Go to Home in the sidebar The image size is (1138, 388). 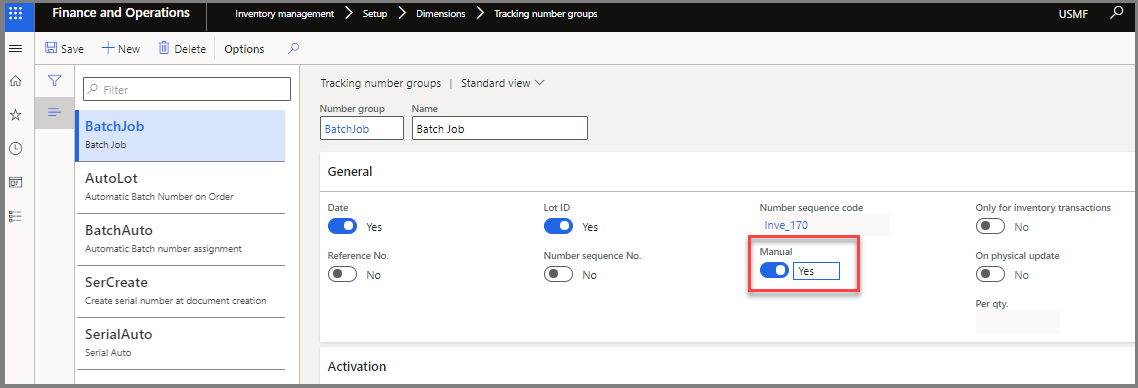point(15,81)
